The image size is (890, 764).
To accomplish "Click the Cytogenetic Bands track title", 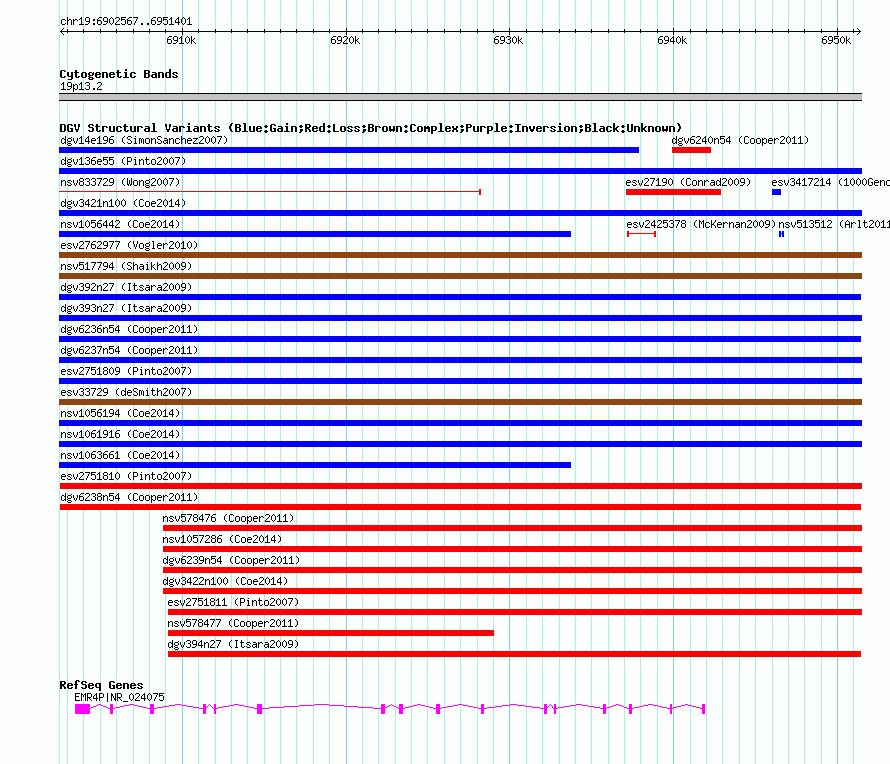I will pos(119,74).
